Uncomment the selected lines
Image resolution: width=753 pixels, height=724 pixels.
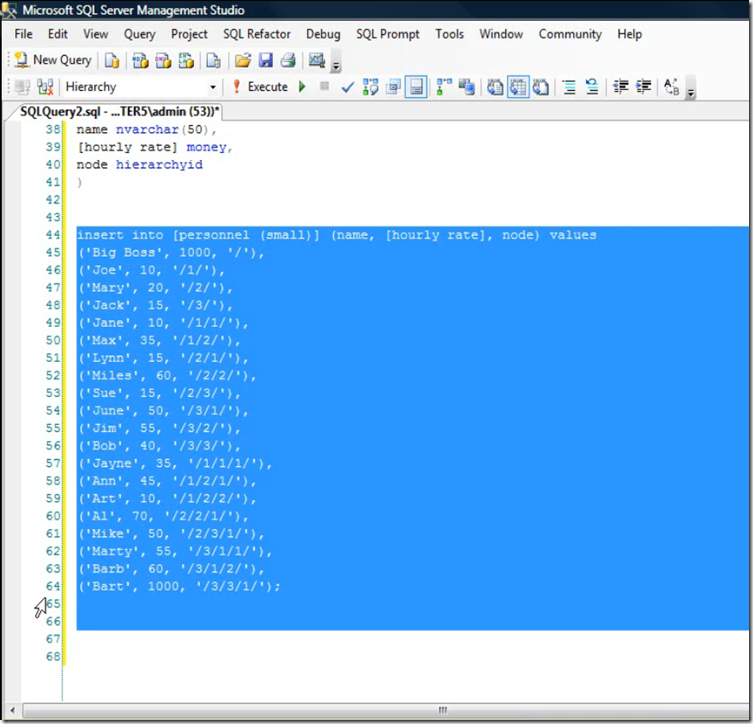[592, 87]
